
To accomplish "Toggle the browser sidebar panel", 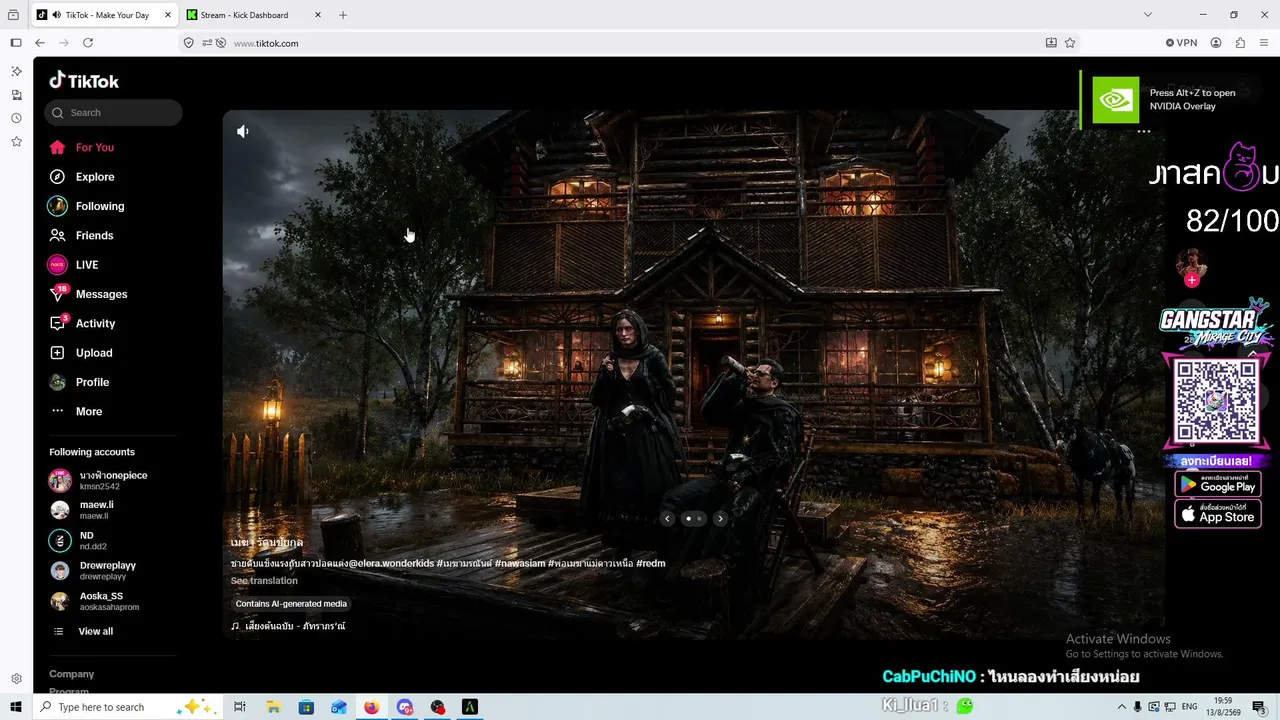I will (x=16, y=43).
